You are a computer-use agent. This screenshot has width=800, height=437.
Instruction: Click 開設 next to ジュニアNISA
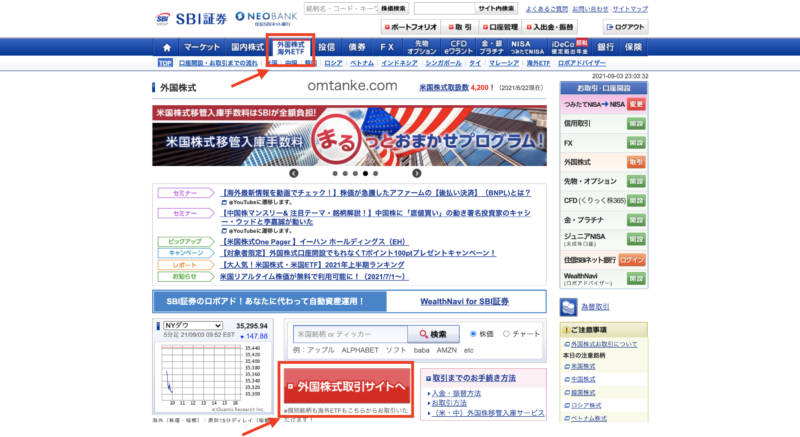[636, 239]
